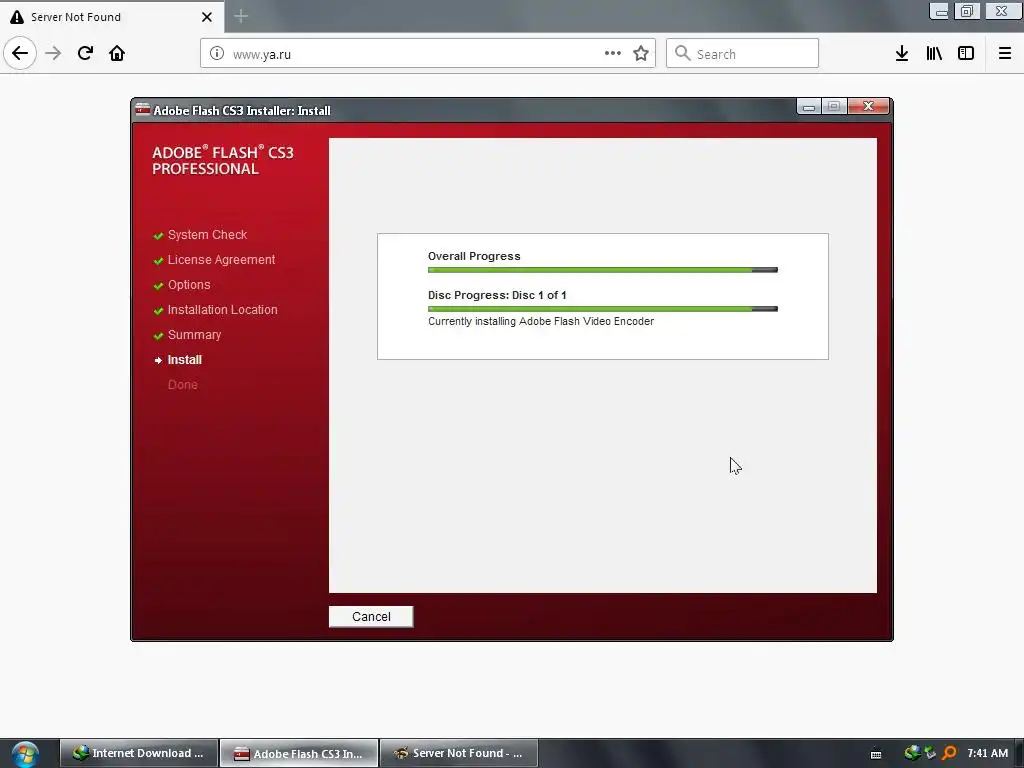Open the browser Downloads arrow icon

902,53
